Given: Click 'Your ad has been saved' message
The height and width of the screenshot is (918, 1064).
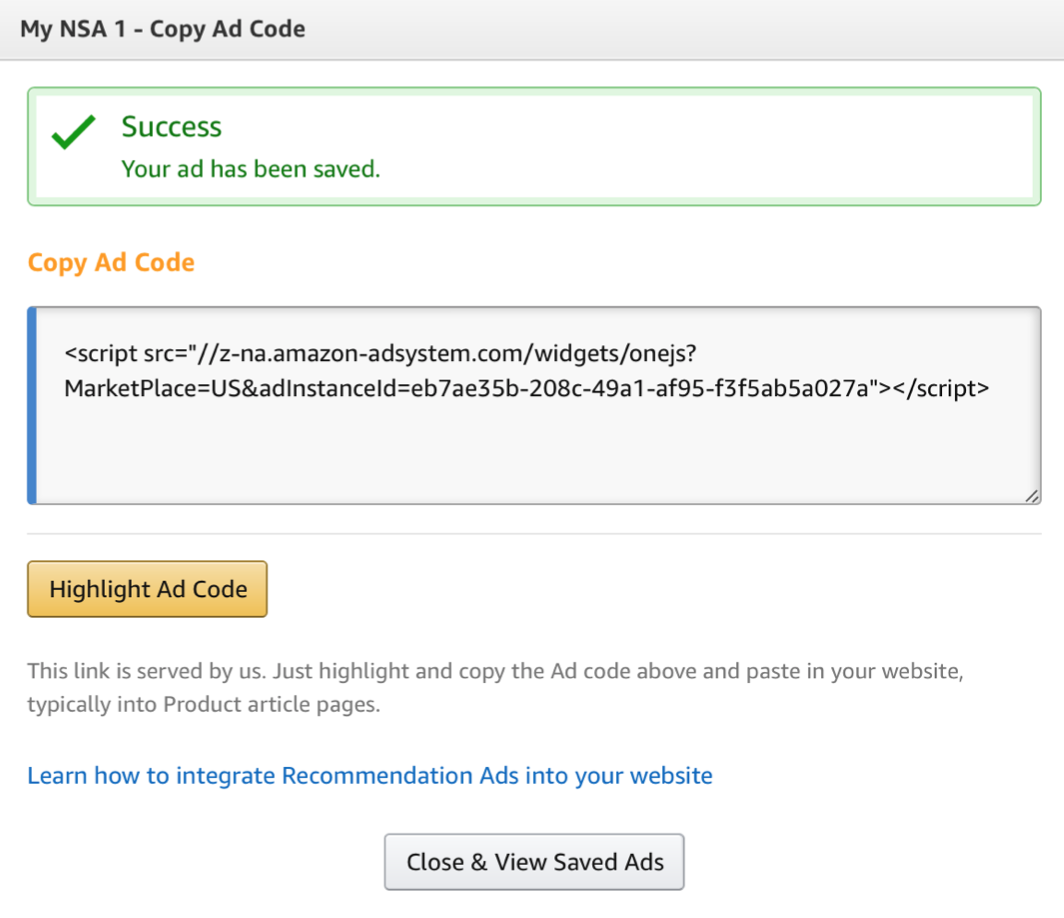Looking at the screenshot, I should [250, 169].
